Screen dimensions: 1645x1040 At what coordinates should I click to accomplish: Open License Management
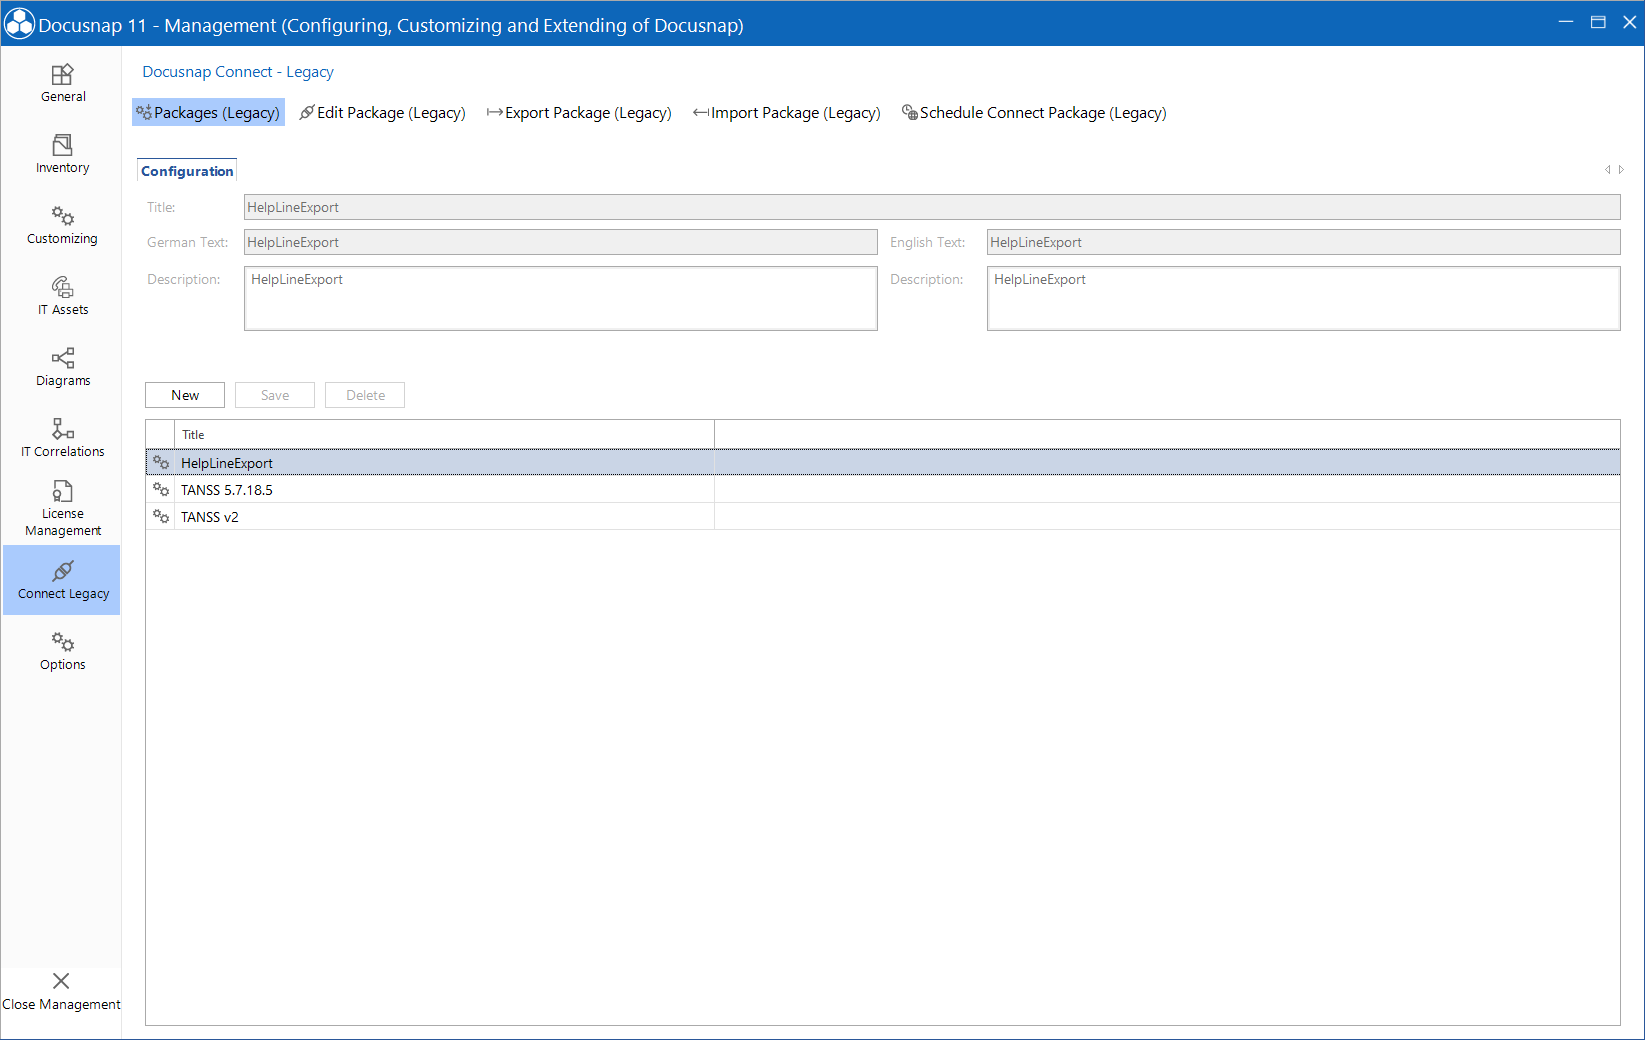click(x=62, y=508)
